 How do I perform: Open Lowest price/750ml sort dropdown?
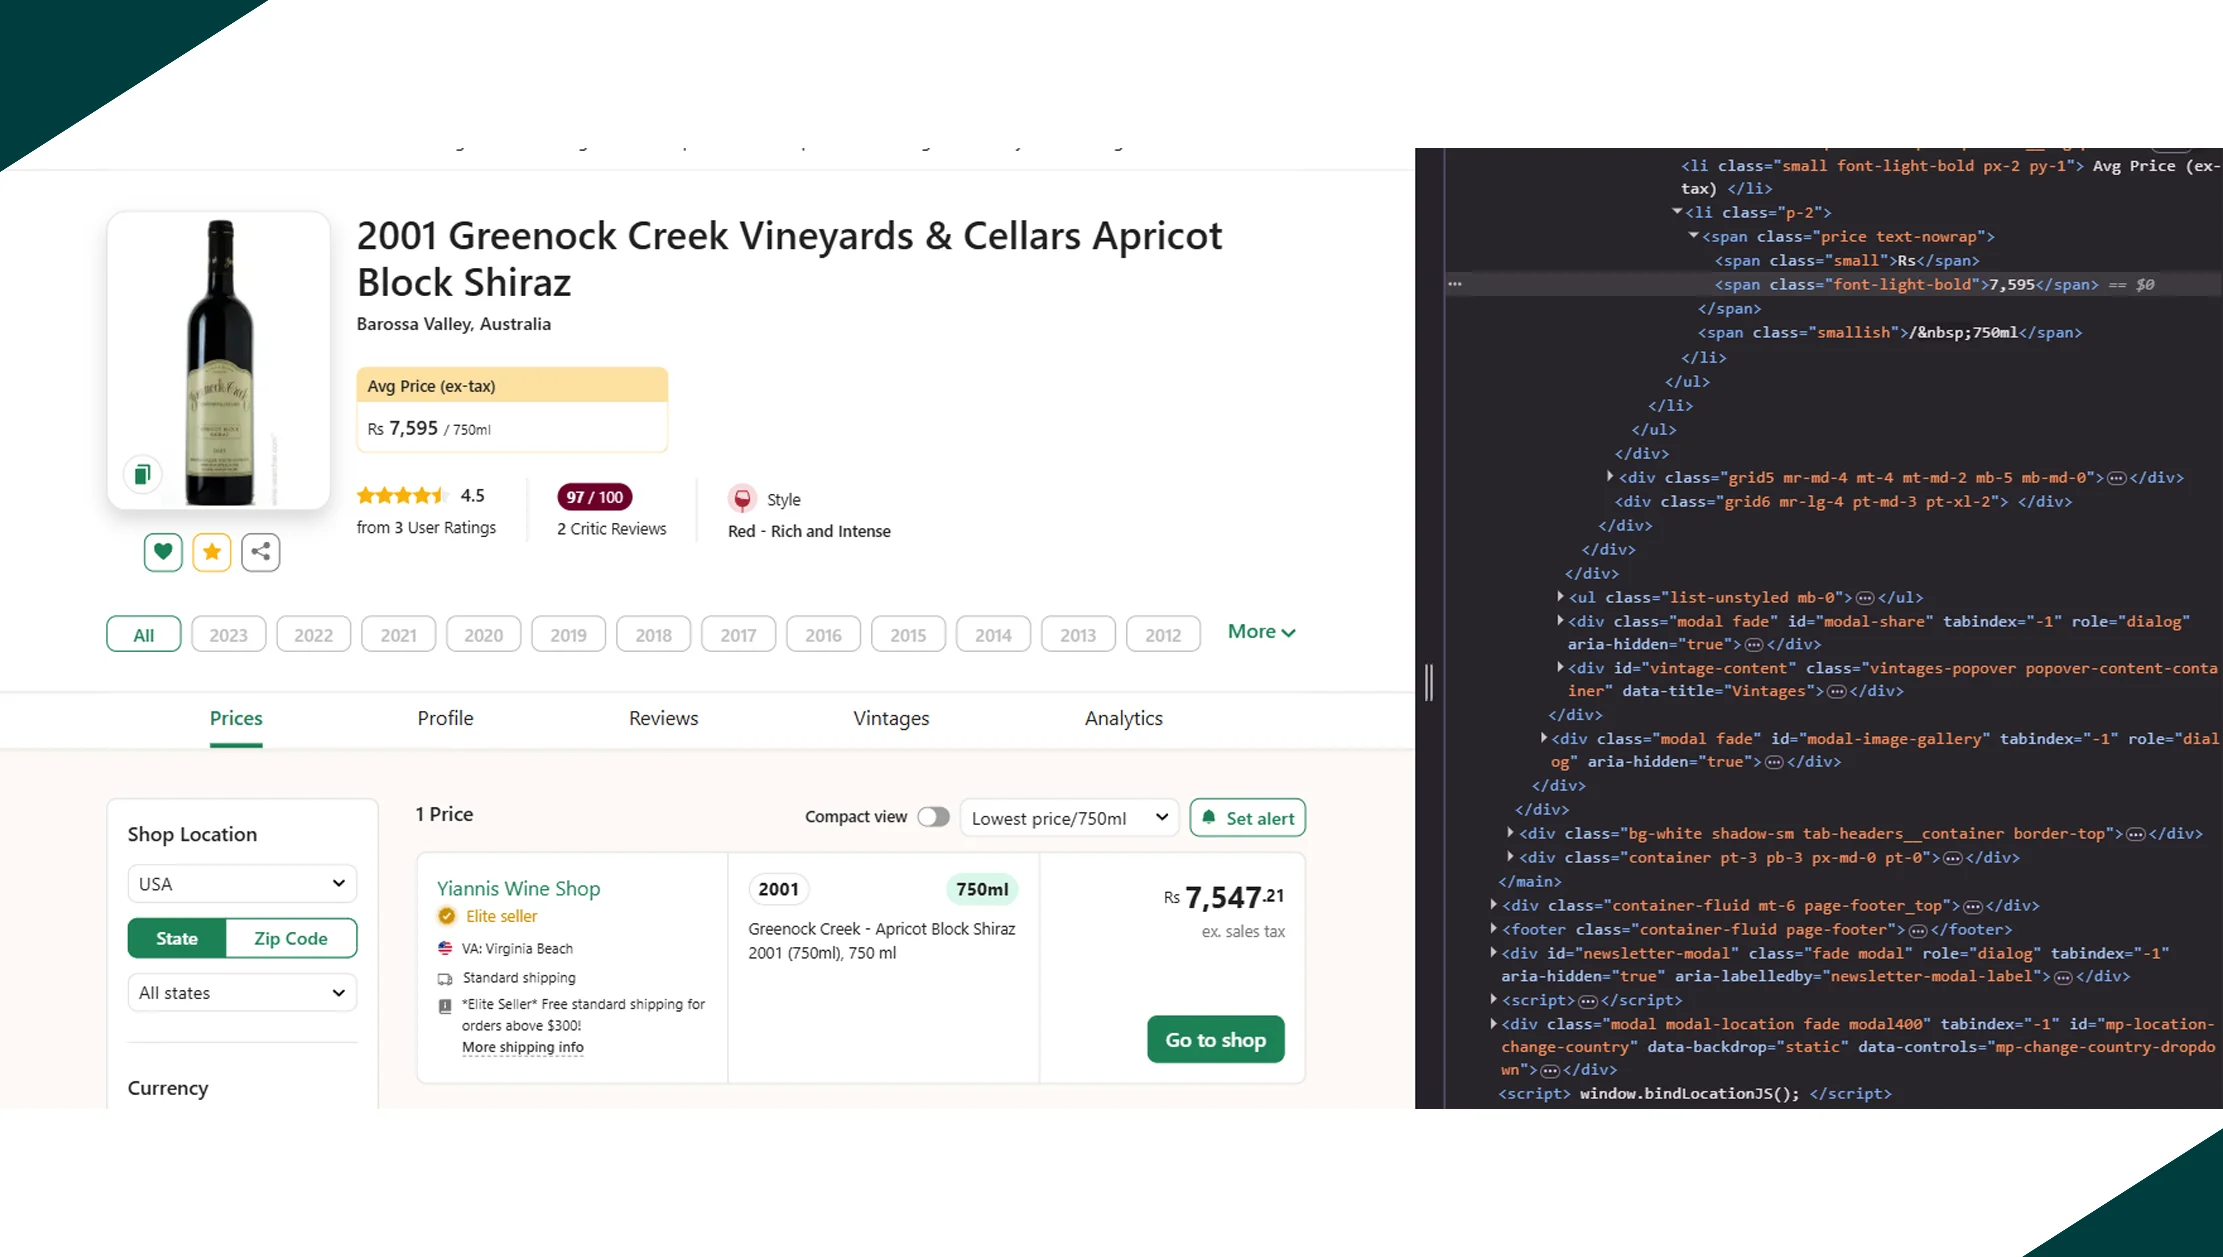1069,818
